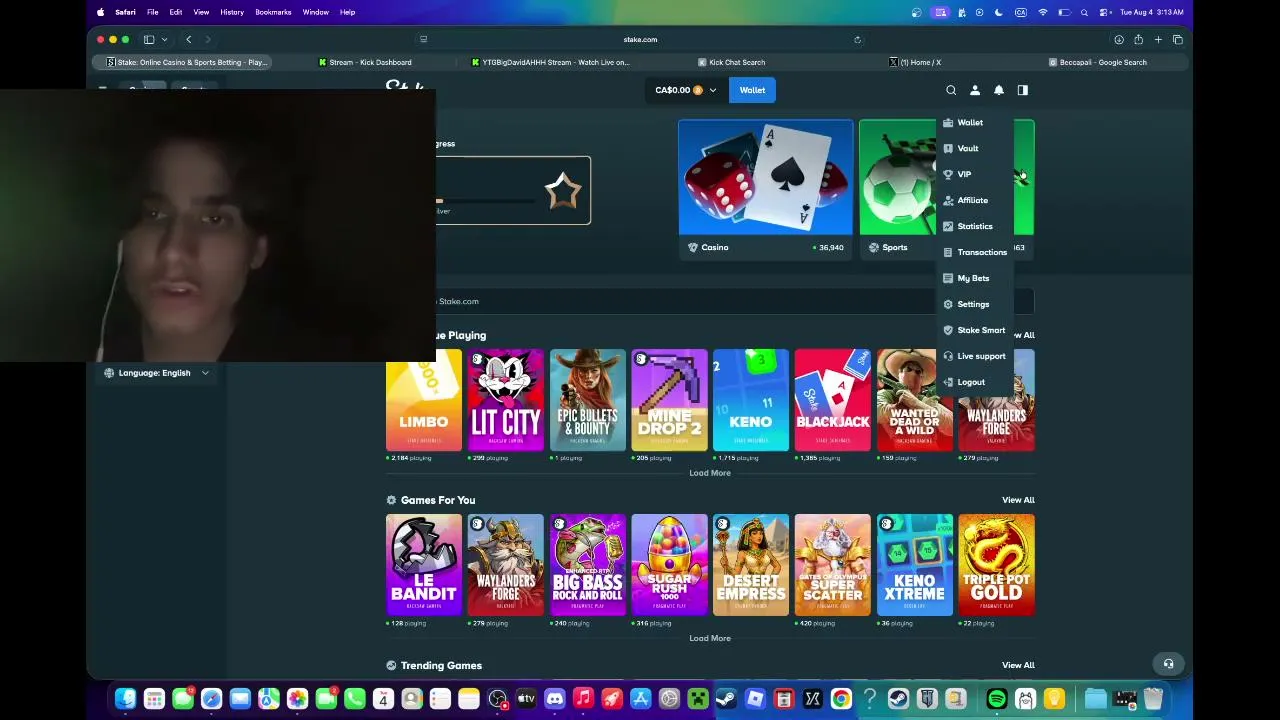The height and width of the screenshot is (720, 1280).
Task: Open Finder from the Dock
Action: pos(125,699)
